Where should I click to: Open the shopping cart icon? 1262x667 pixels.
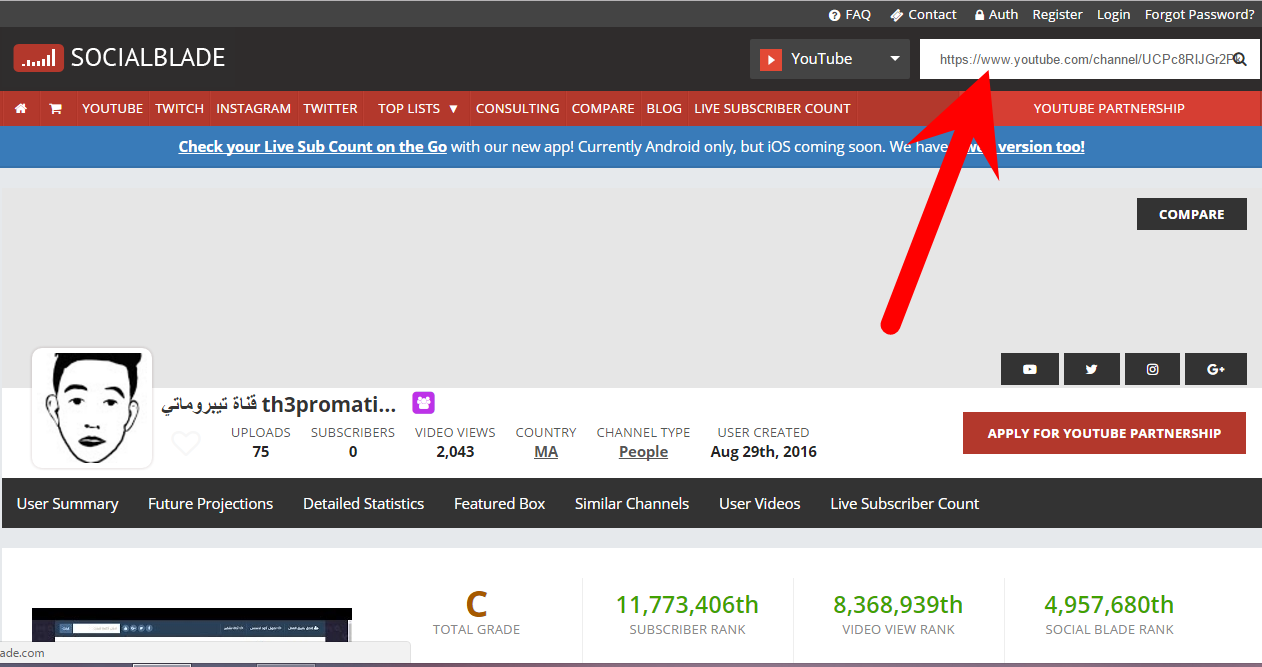(x=55, y=108)
